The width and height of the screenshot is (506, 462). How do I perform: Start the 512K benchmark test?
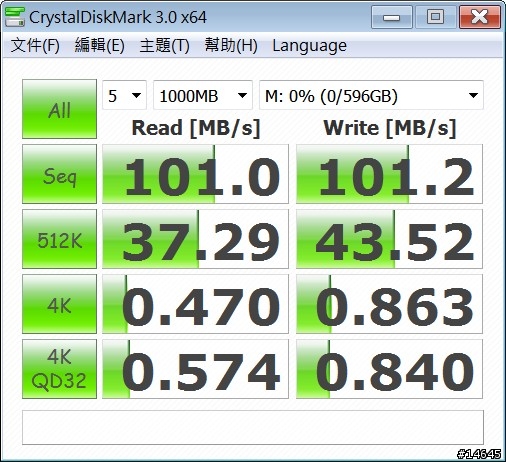click(x=59, y=239)
